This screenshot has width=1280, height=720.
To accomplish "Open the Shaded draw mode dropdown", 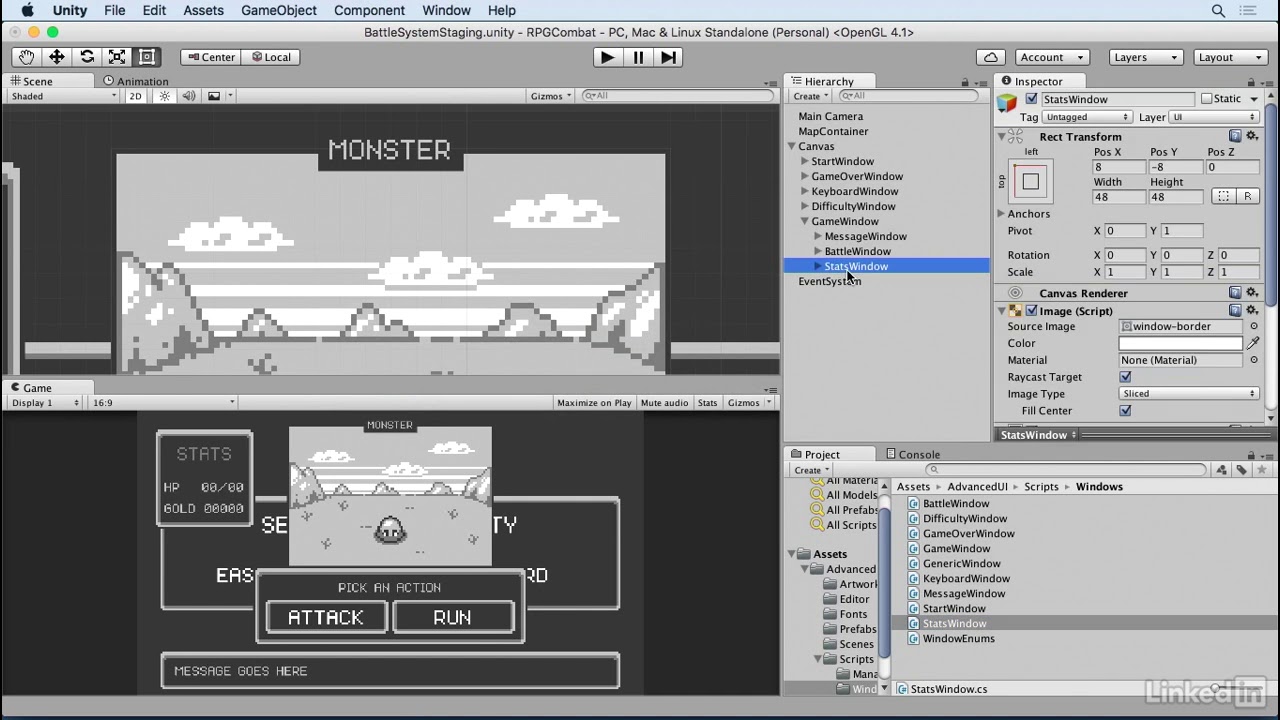I will 64,96.
